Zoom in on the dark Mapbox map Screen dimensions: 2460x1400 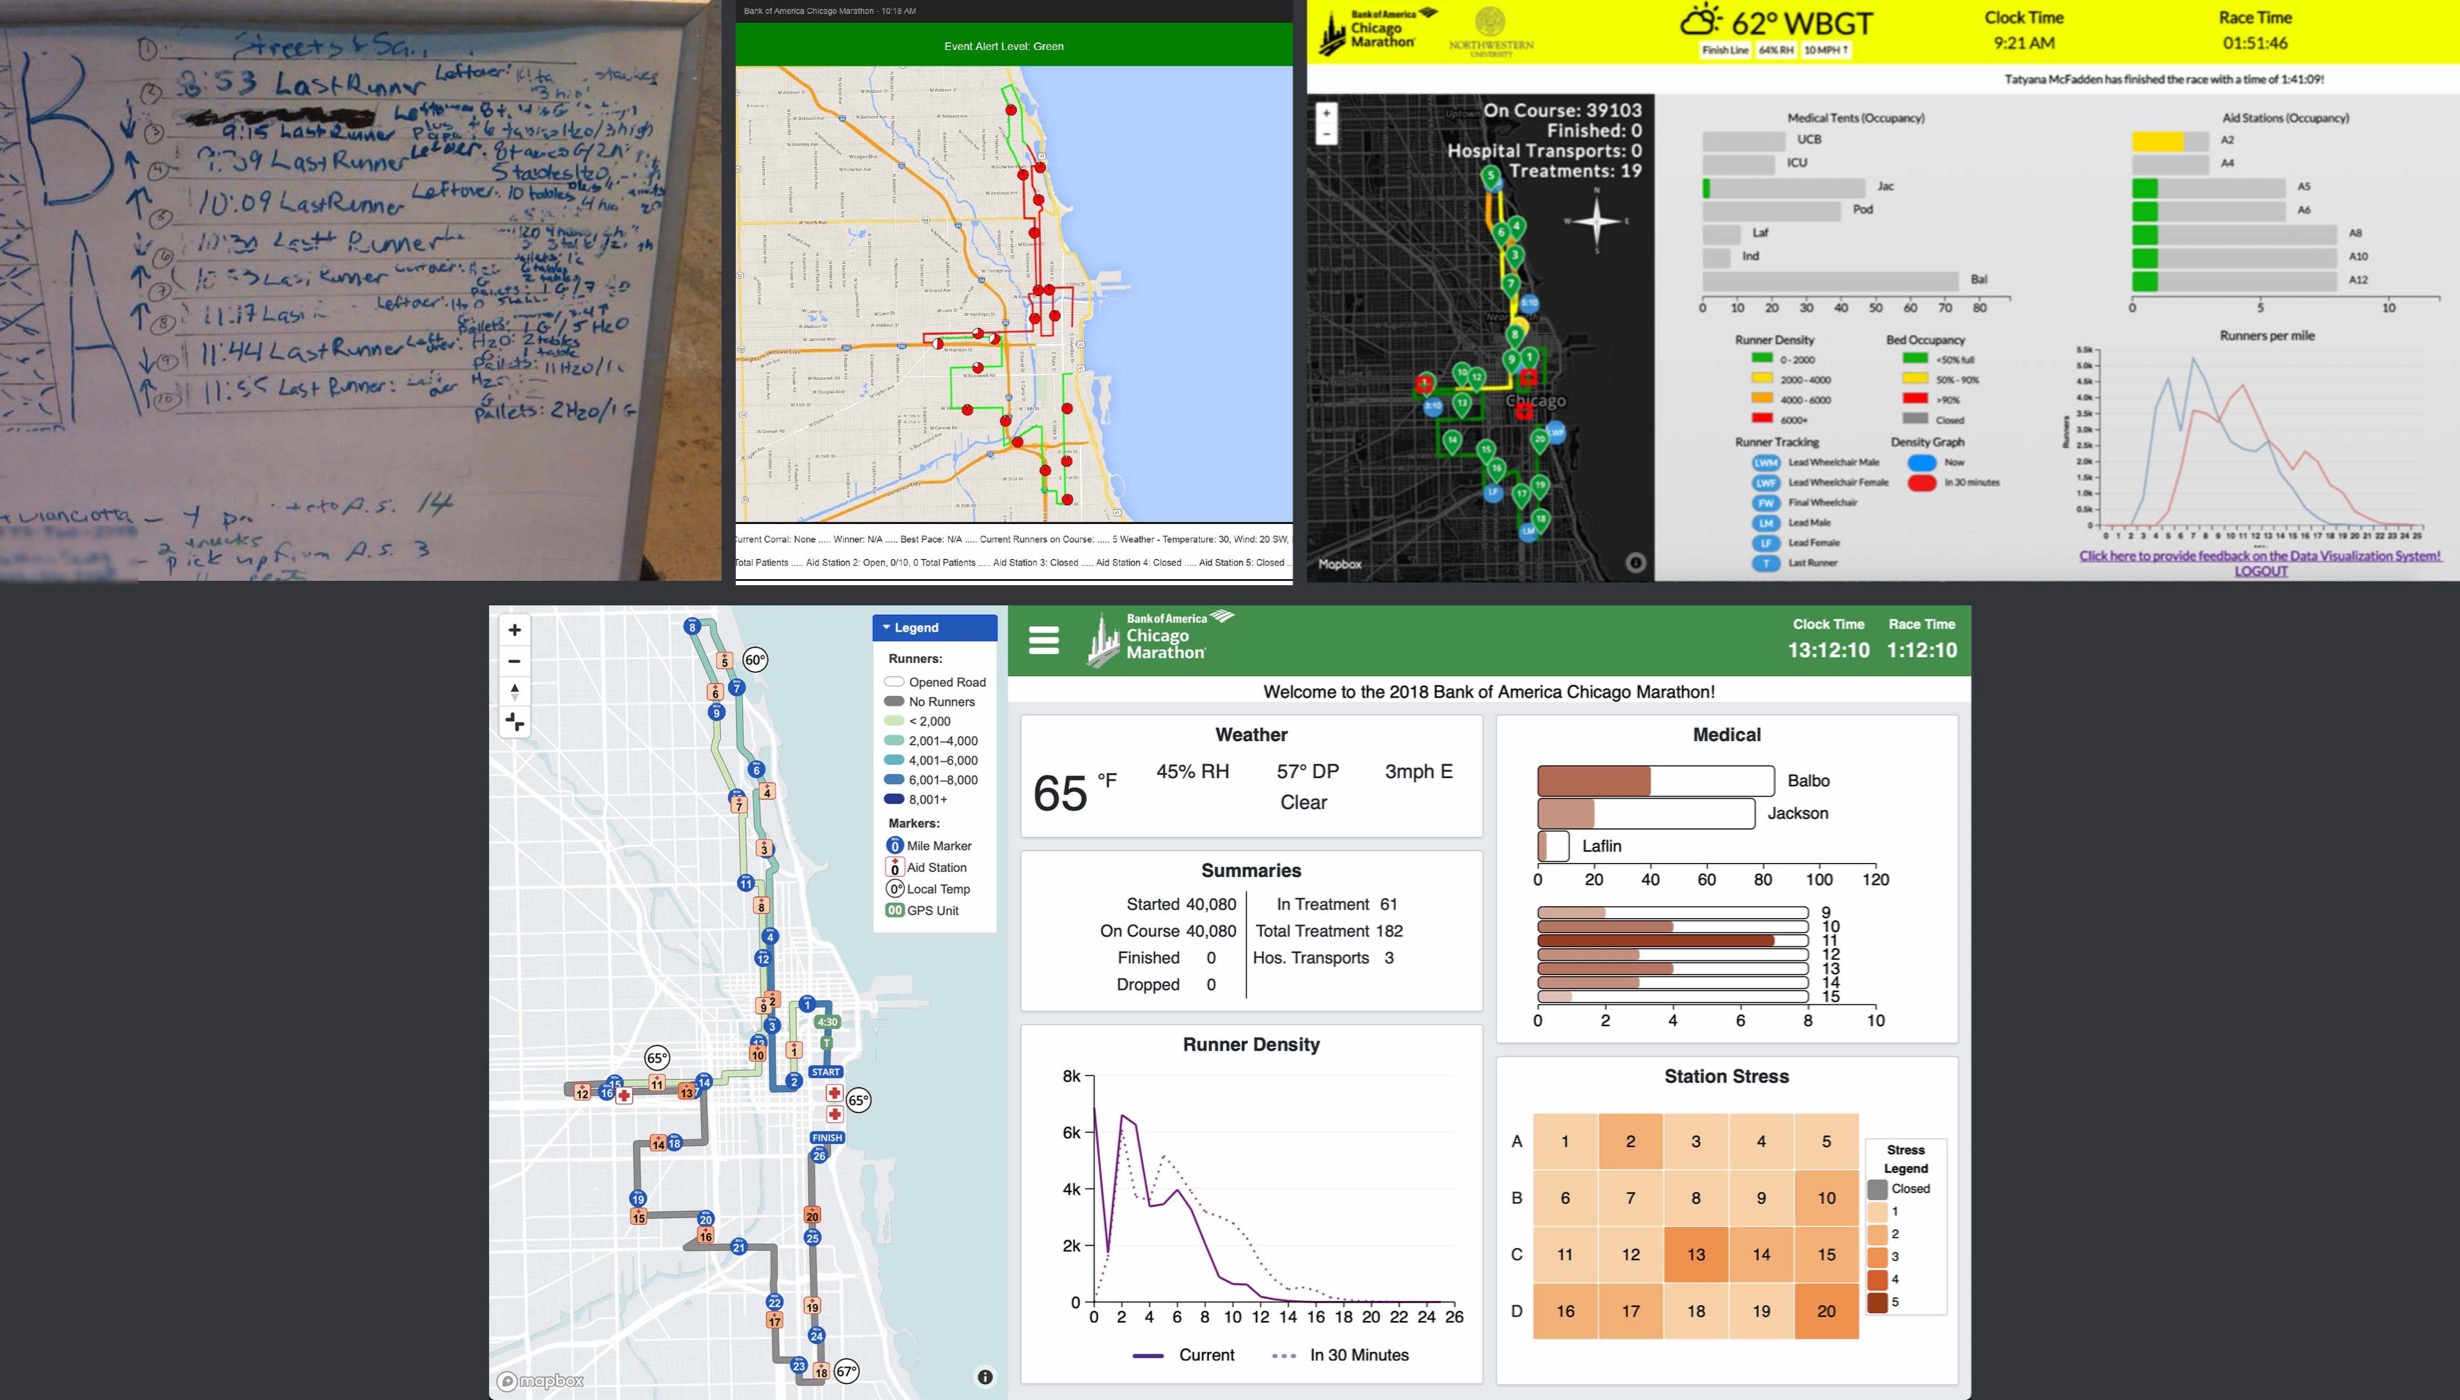pyautogui.click(x=1326, y=113)
